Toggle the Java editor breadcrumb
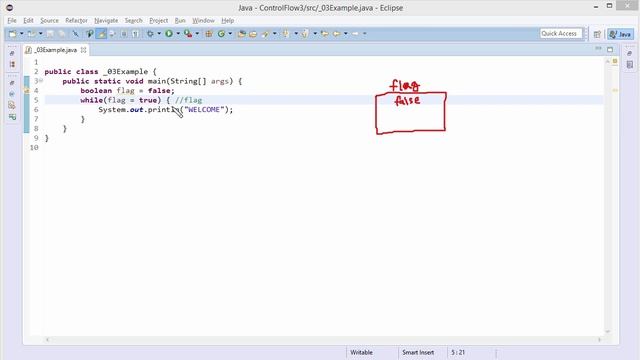 coord(89,34)
